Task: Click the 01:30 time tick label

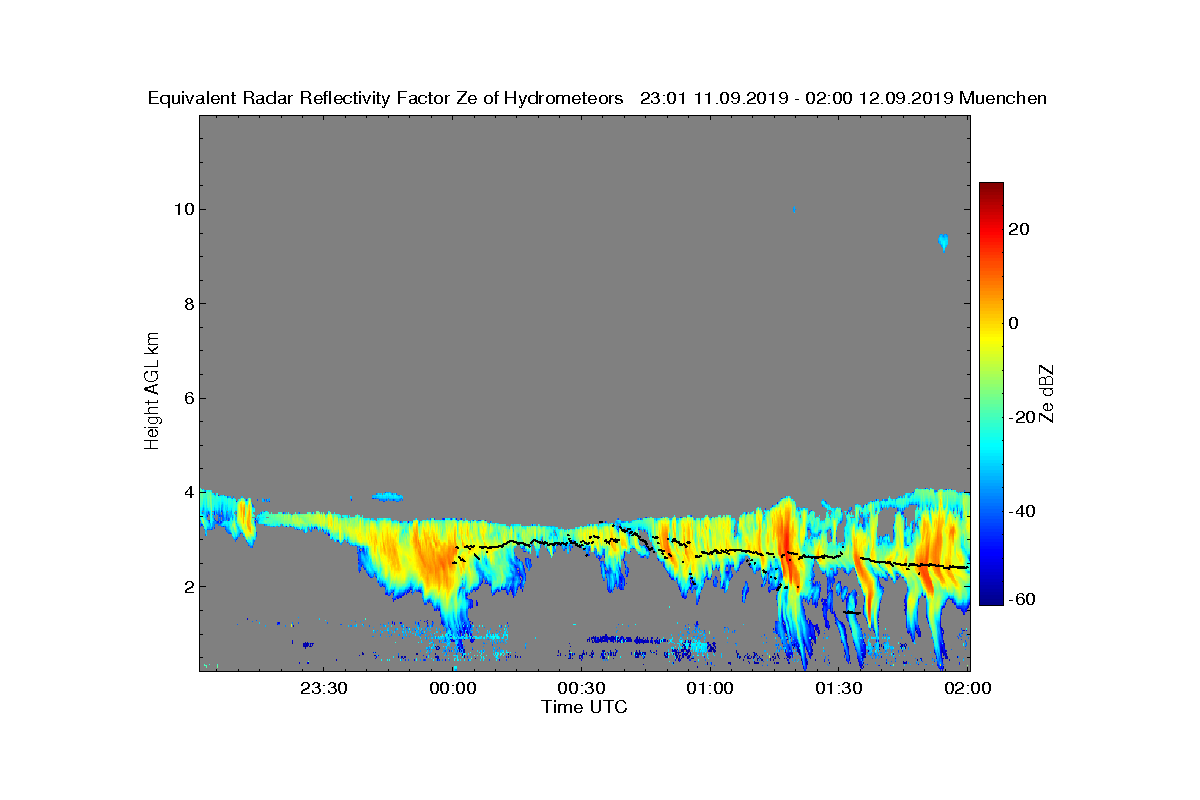Action: tap(839, 688)
